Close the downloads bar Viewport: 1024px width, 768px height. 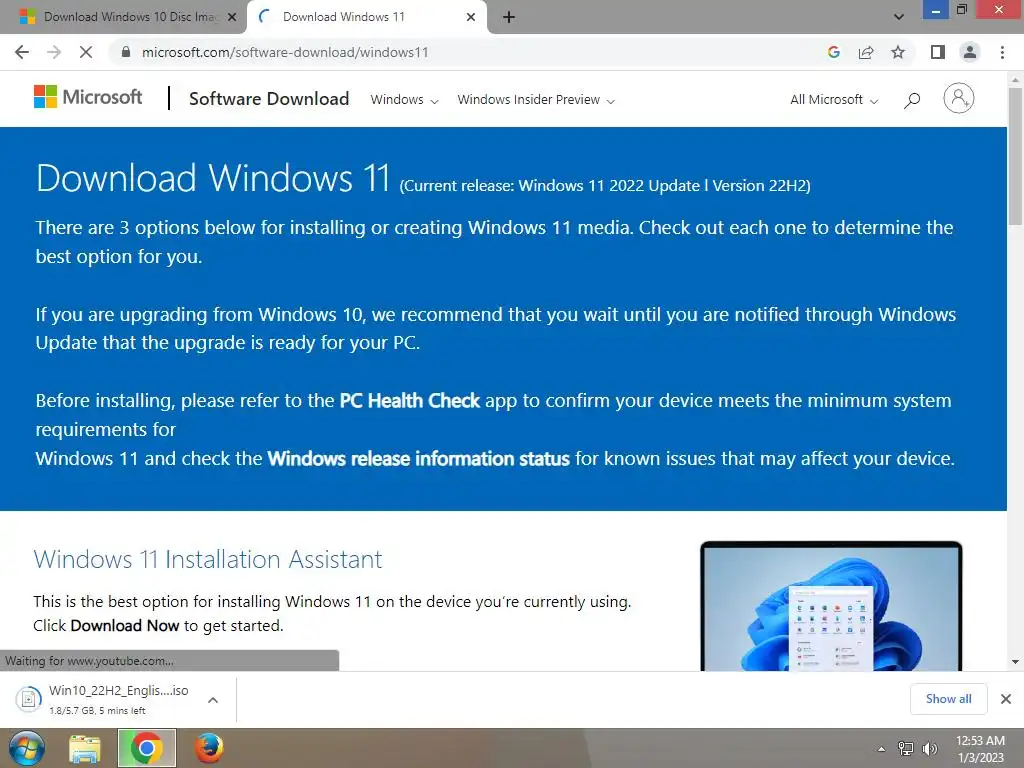[1006, 699]
